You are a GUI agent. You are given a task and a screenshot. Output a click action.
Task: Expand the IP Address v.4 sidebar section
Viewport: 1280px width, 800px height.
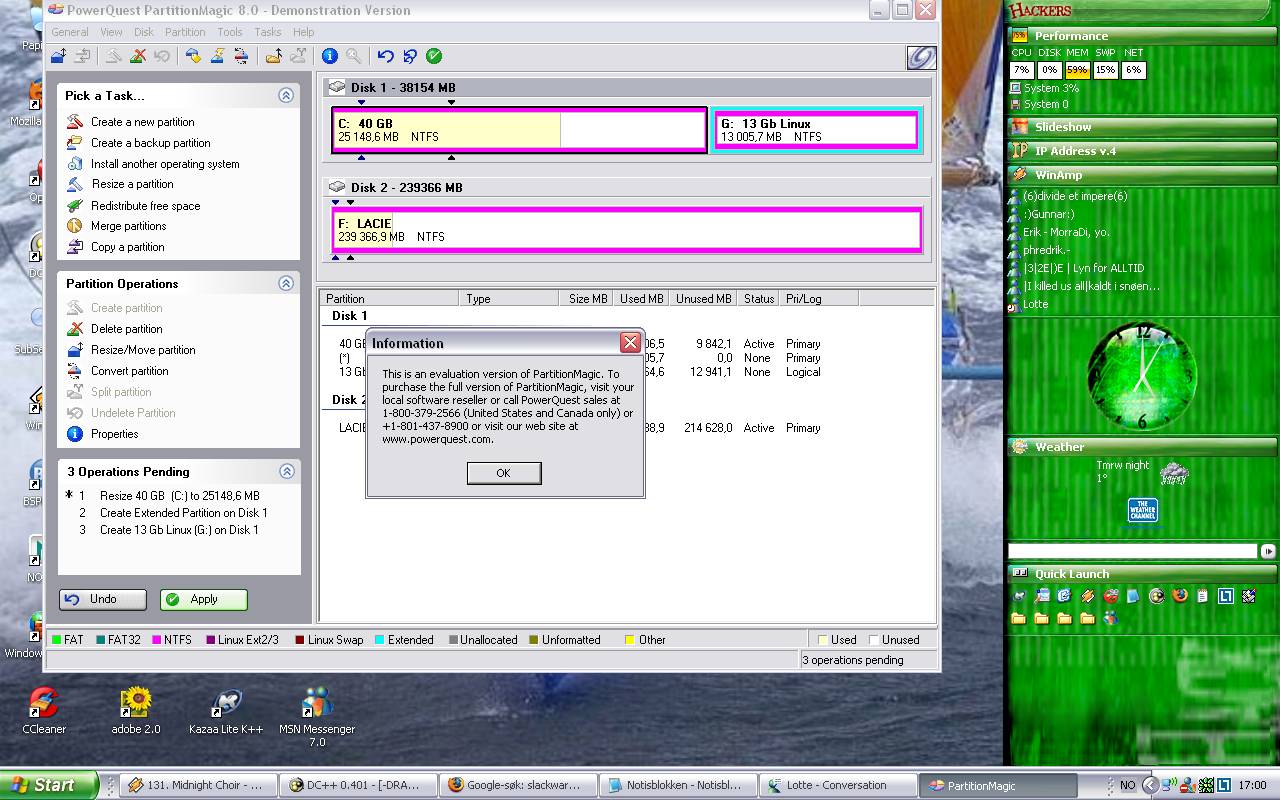1142,151
